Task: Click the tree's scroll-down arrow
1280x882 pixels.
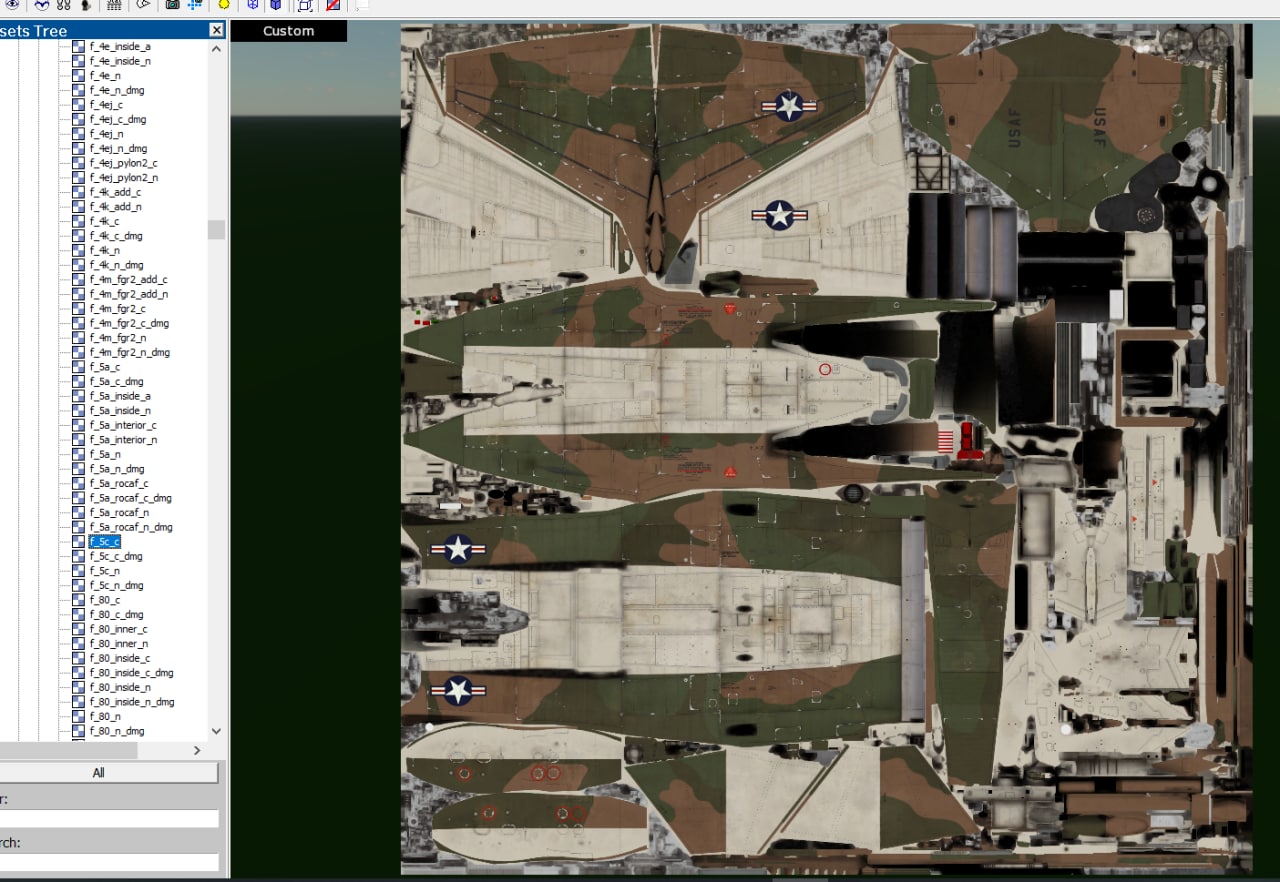Action: pyautogui.click(x=216, y=732)
